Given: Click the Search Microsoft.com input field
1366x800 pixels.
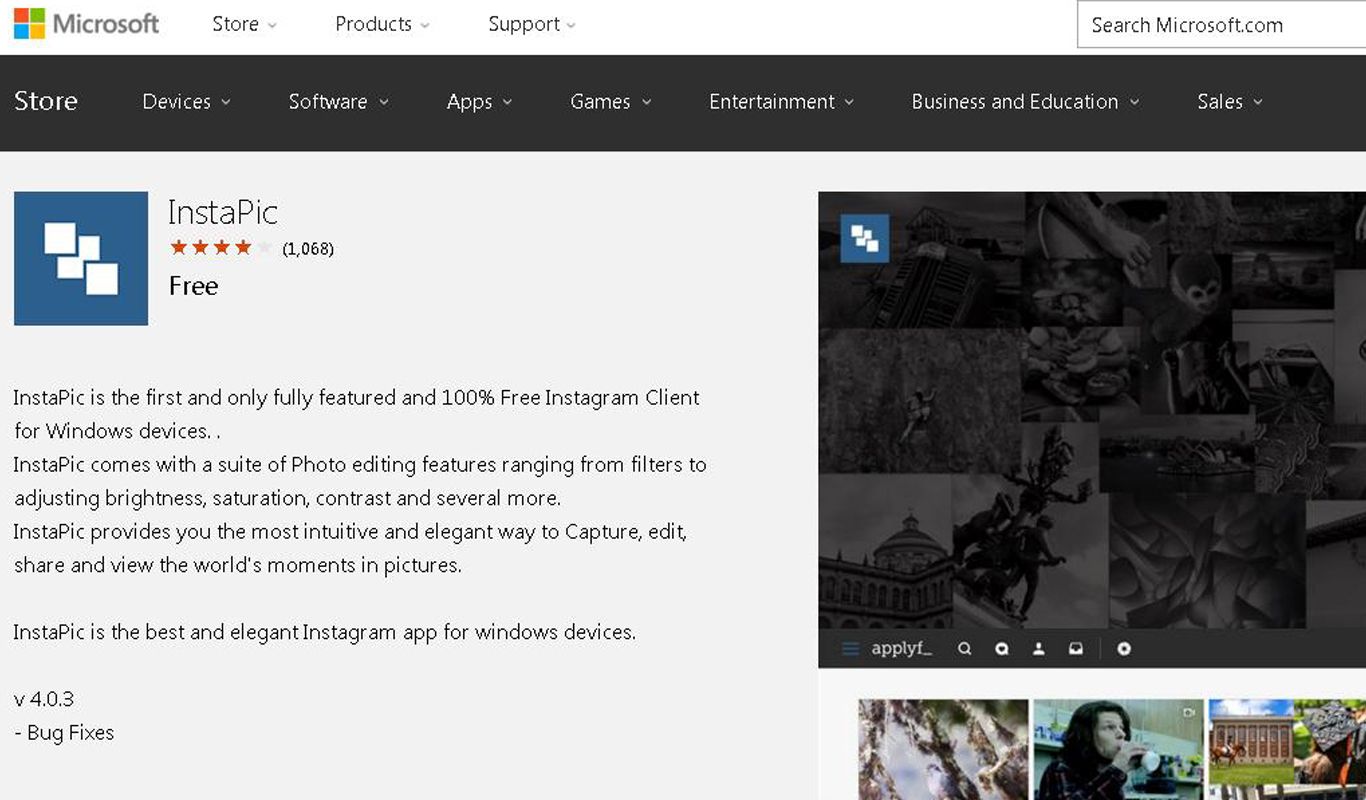Looking at the screenshot, I should coord(1221,25).
